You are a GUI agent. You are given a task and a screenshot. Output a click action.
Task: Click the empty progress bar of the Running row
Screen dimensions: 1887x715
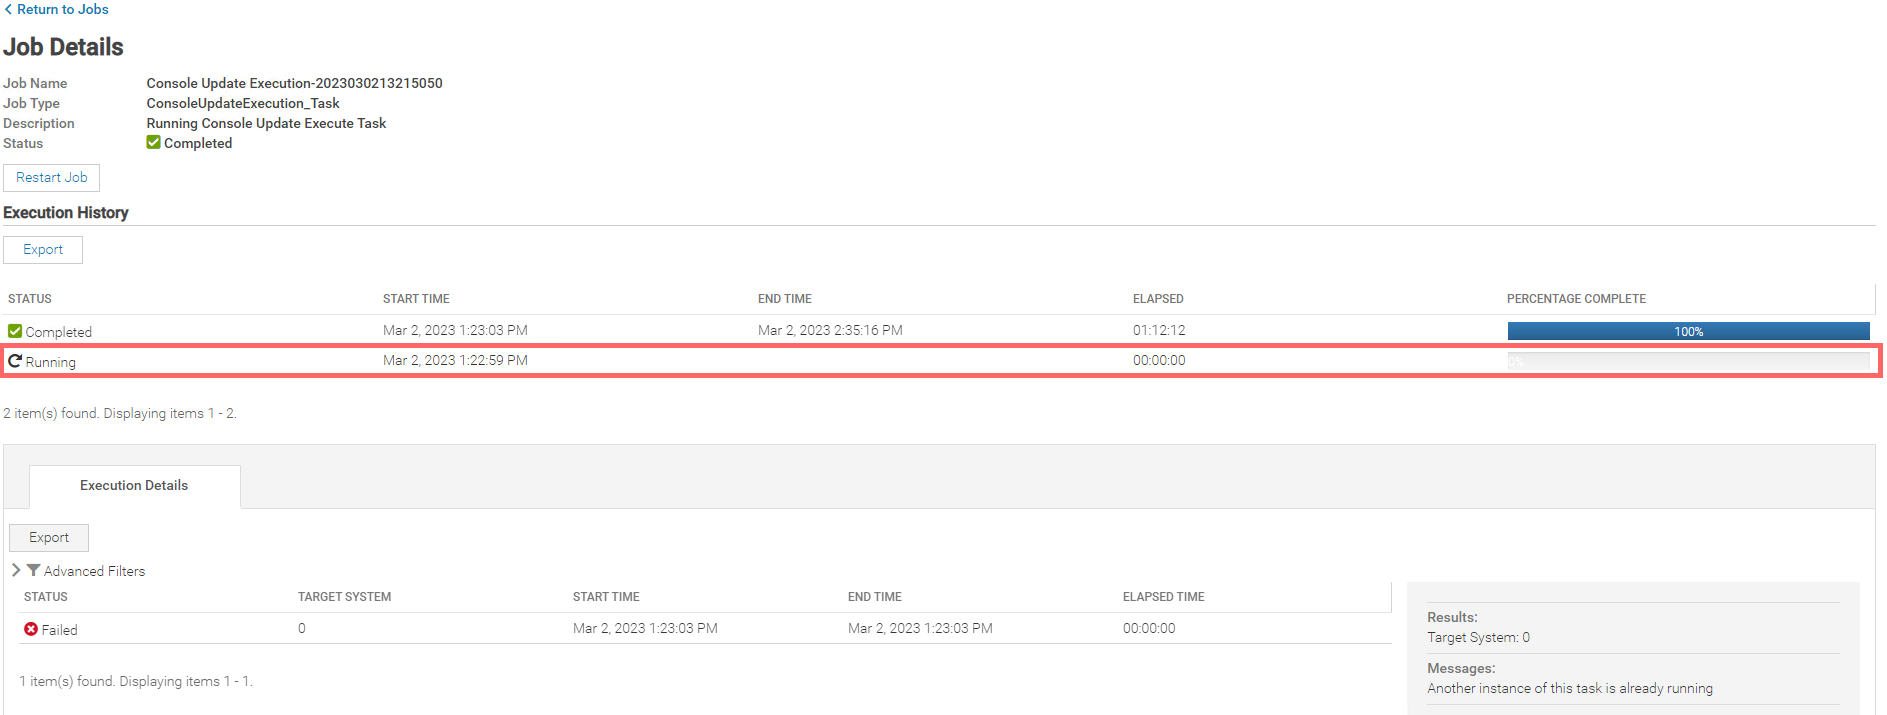[1688, 361]
